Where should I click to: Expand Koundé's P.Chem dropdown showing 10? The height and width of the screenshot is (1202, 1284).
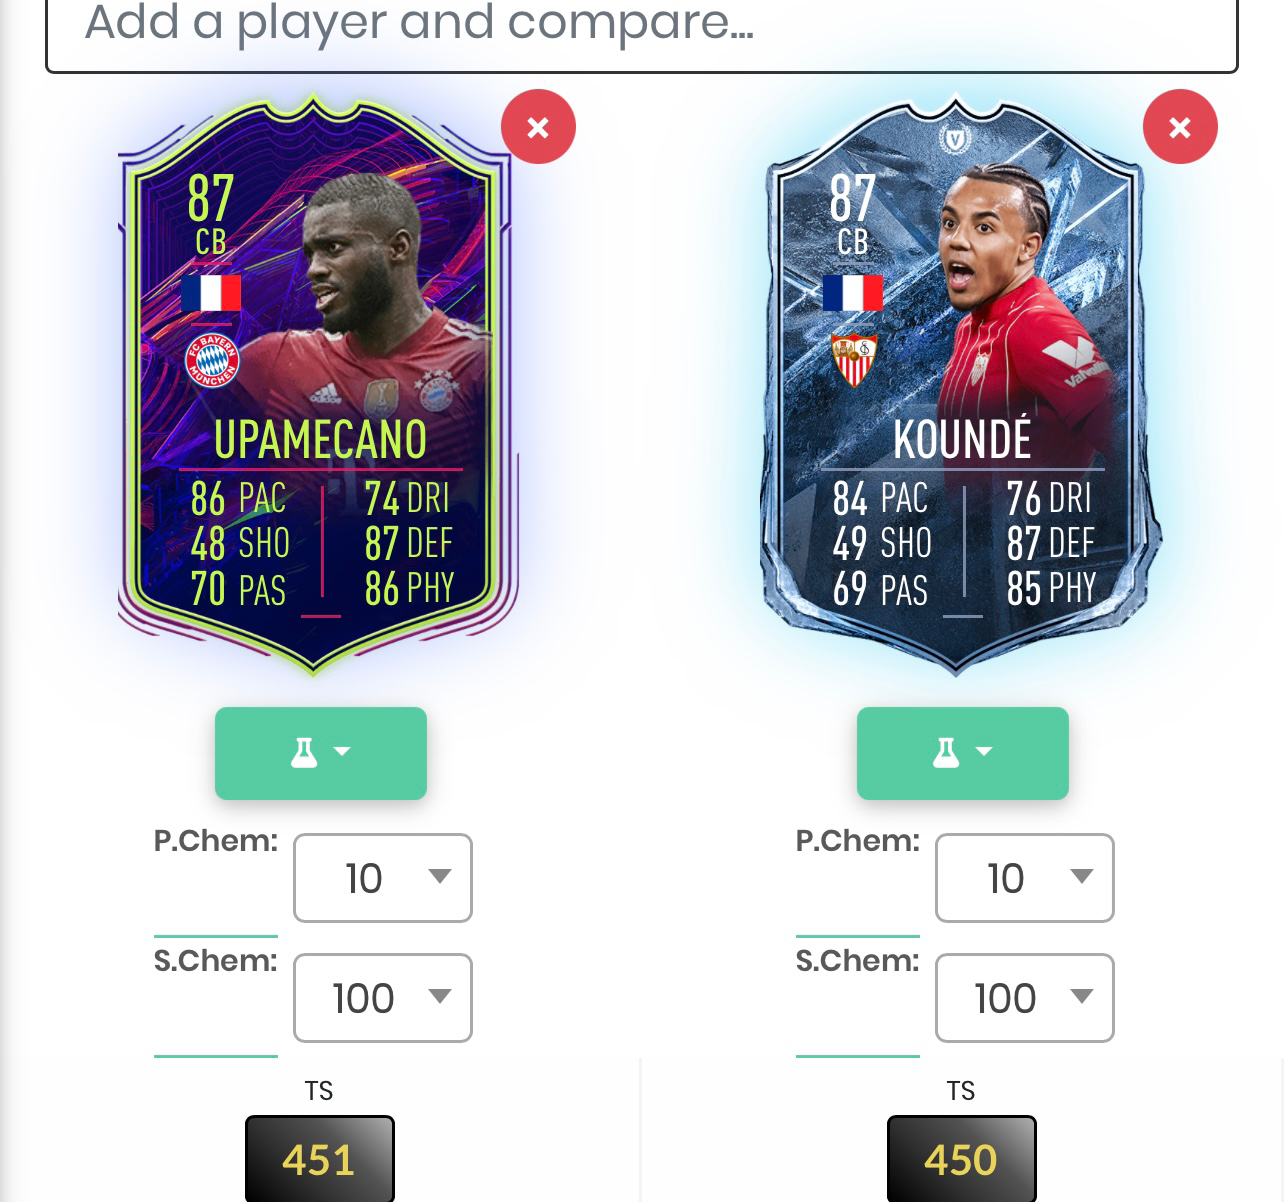pyautogui.click(x=1025, y=878)
